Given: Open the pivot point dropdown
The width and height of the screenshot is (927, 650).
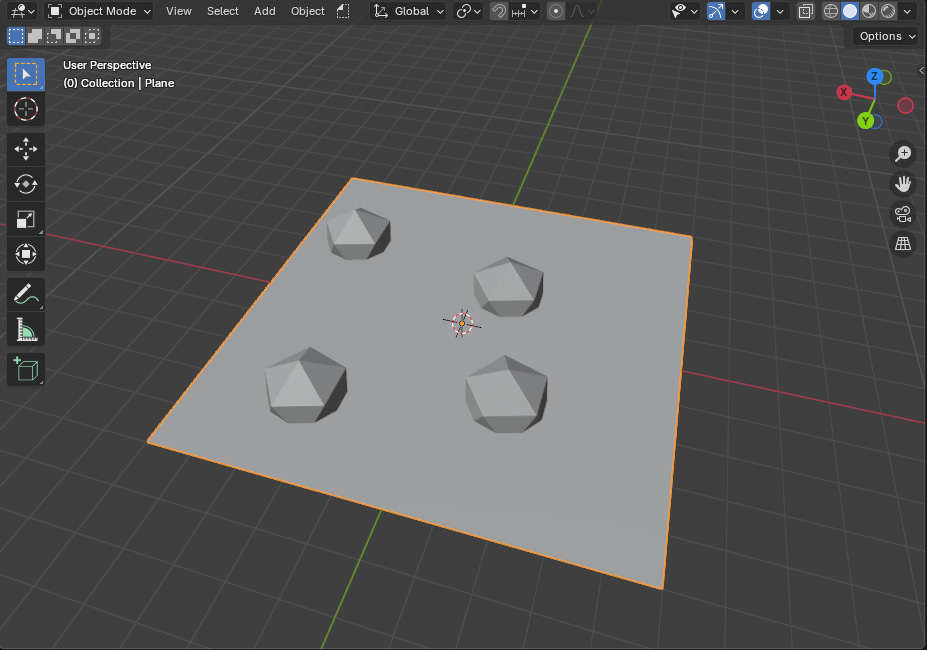Looking at the screenshot, I should [468, 11].
